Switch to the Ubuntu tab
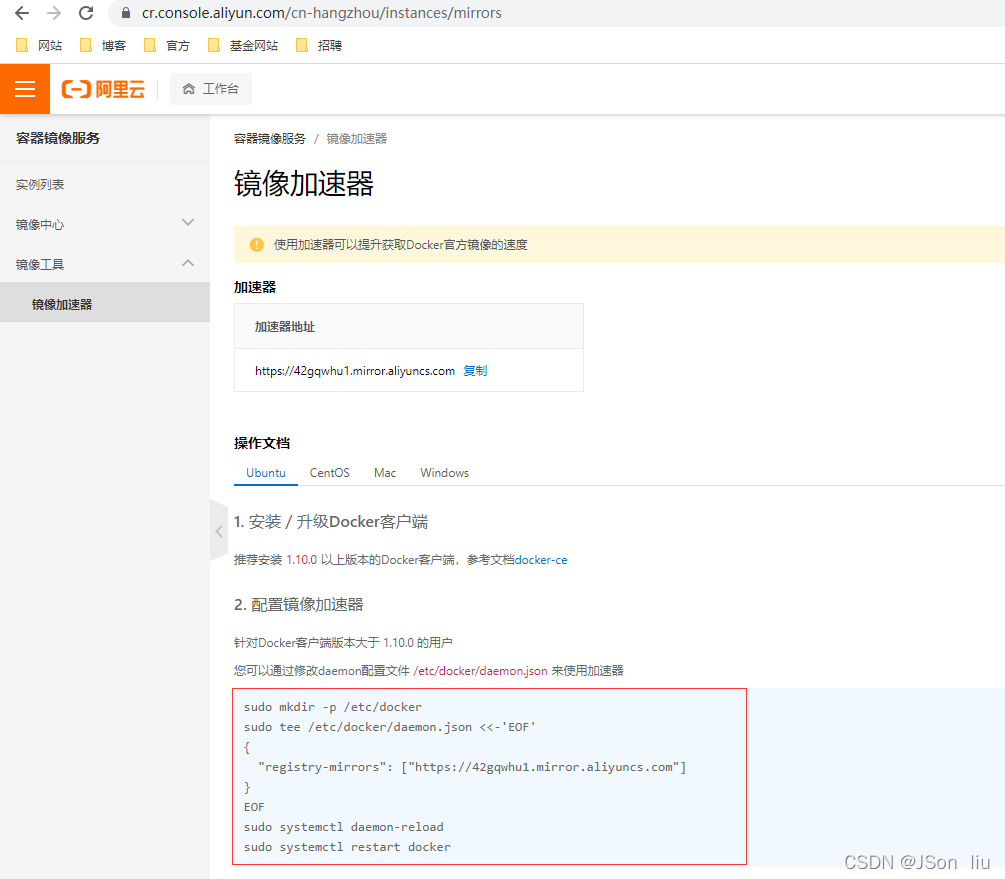This screenshot has height=879, width=1005. (x=266, y=473)
